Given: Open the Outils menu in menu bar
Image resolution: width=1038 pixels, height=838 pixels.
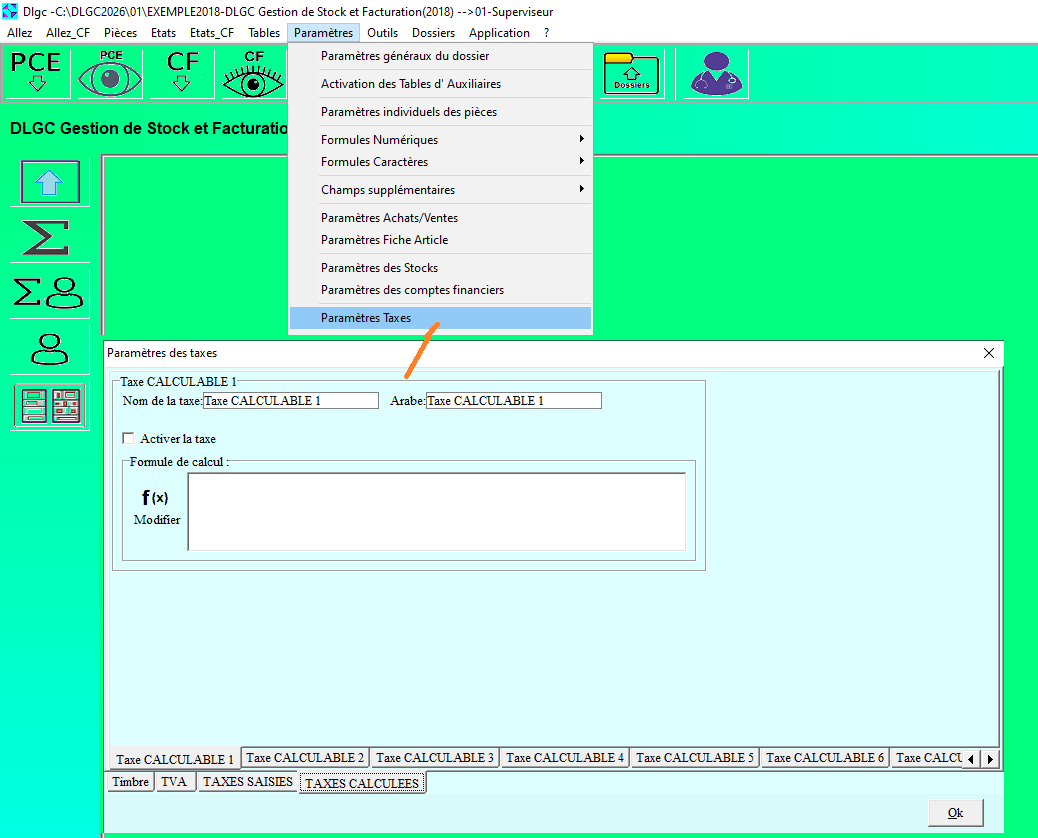Looking at the screenshot, I should click(382, 33).
